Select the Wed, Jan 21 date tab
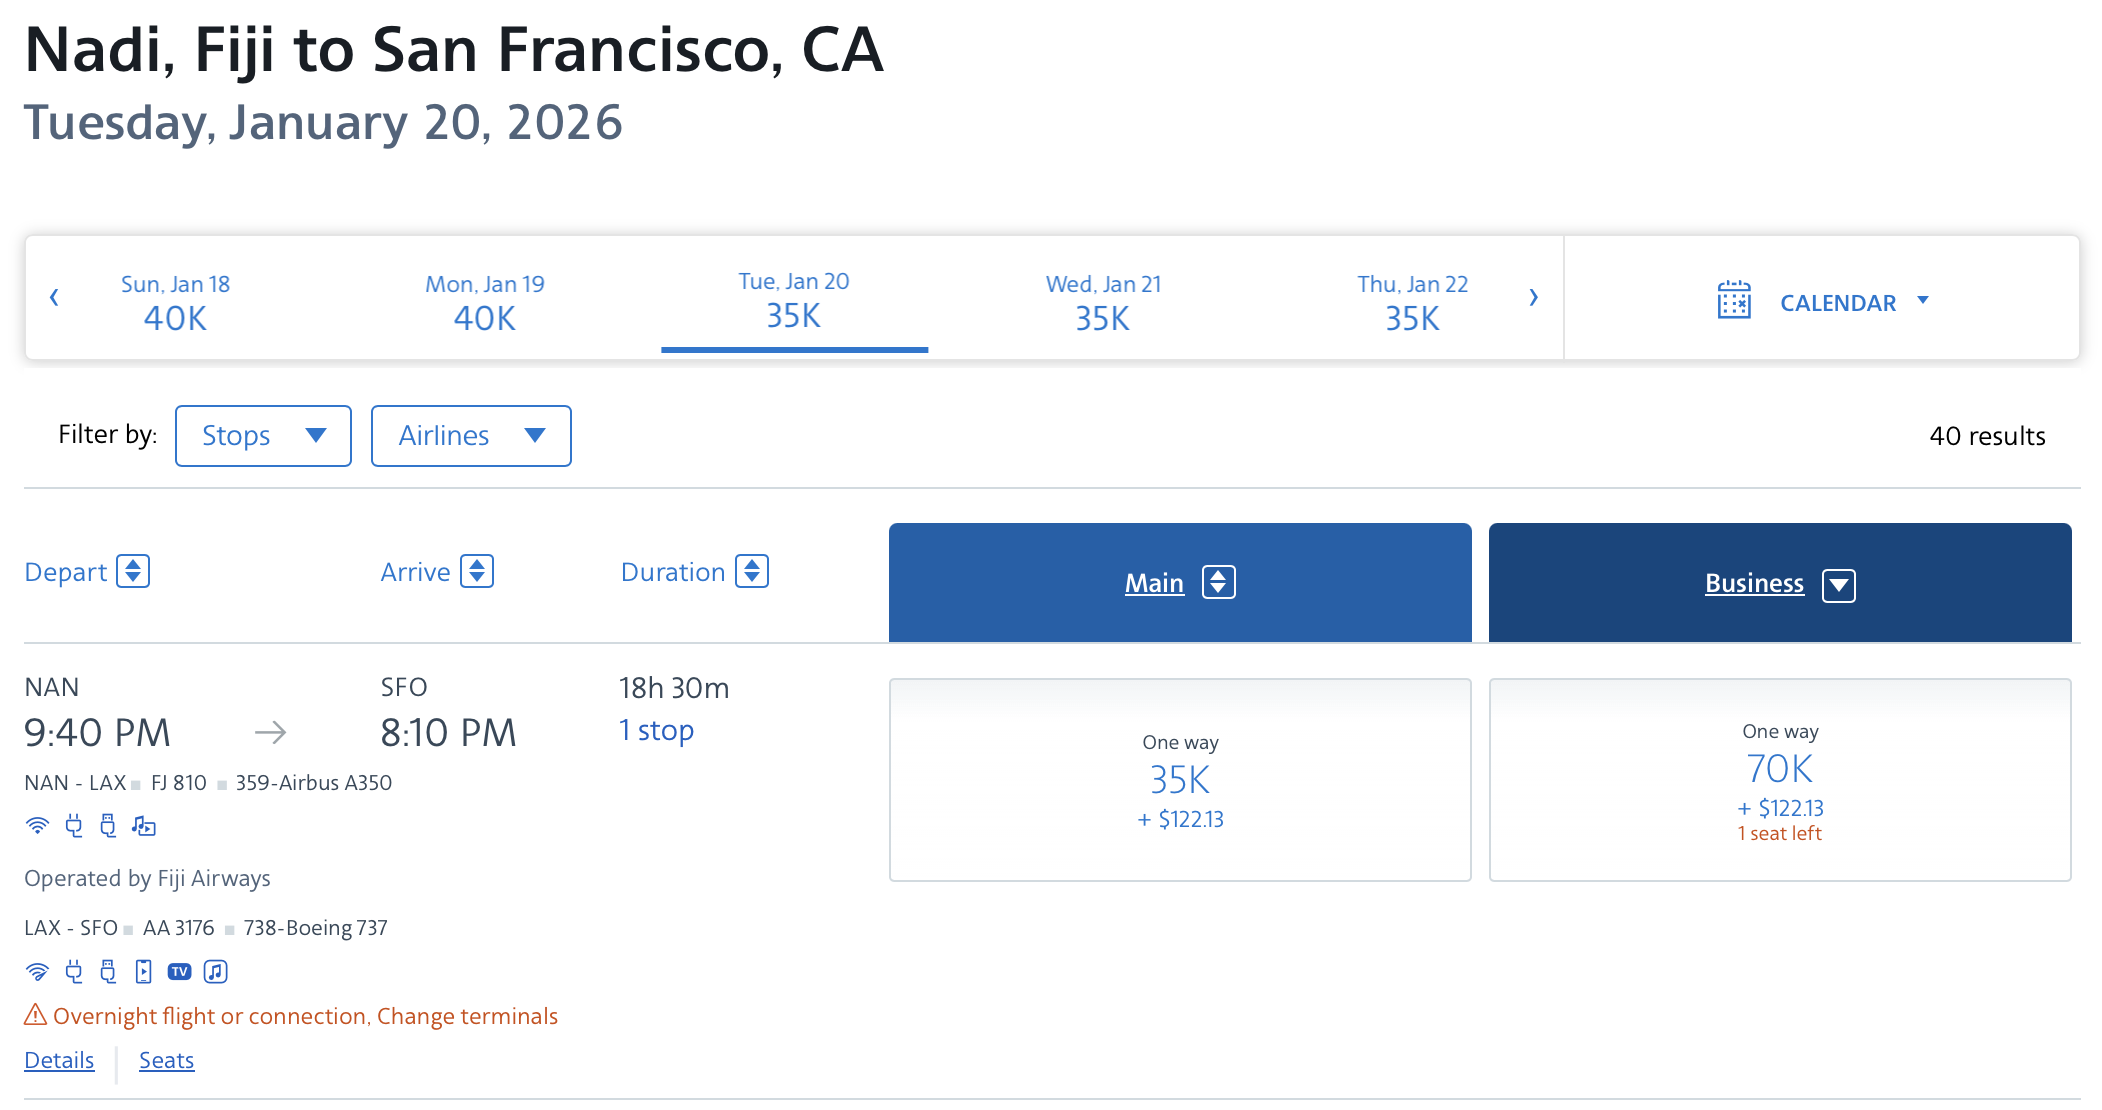The height and width of the screenshot is (1110, 2102). pyautogui.click(x=1103, y=301)
